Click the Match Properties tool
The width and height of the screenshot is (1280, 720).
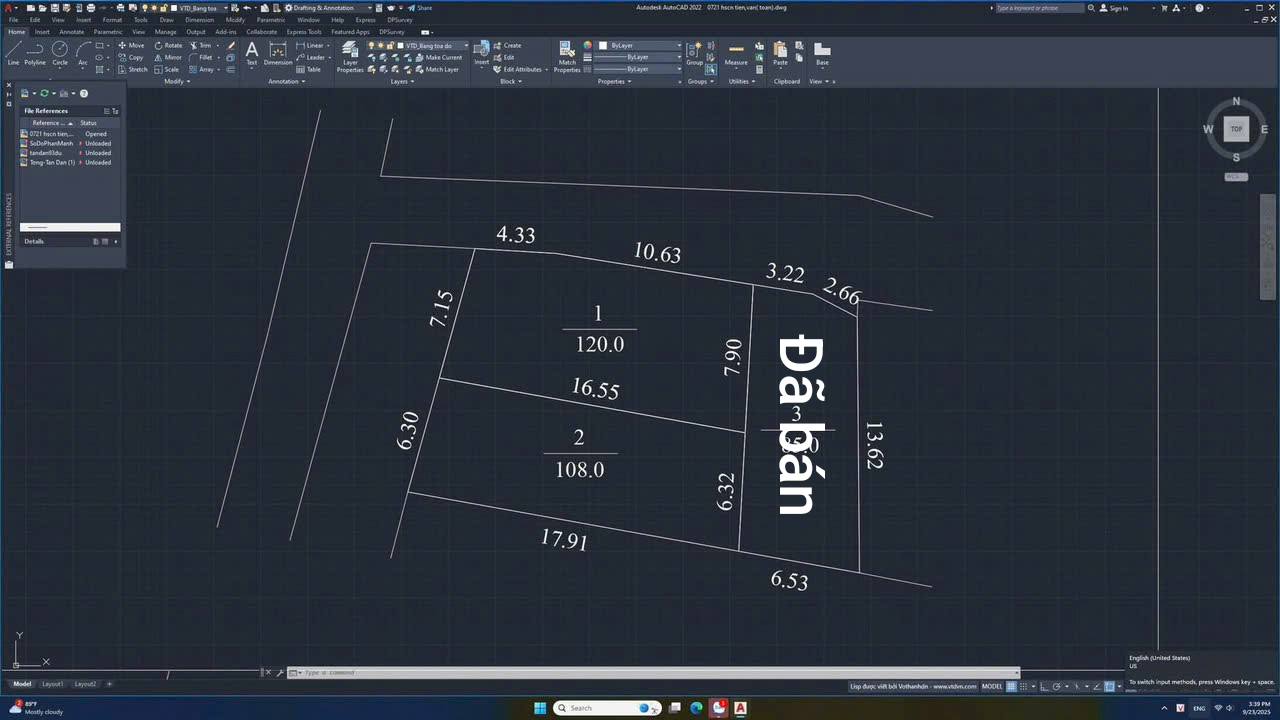pyautogui.click(x=567, y=55)
